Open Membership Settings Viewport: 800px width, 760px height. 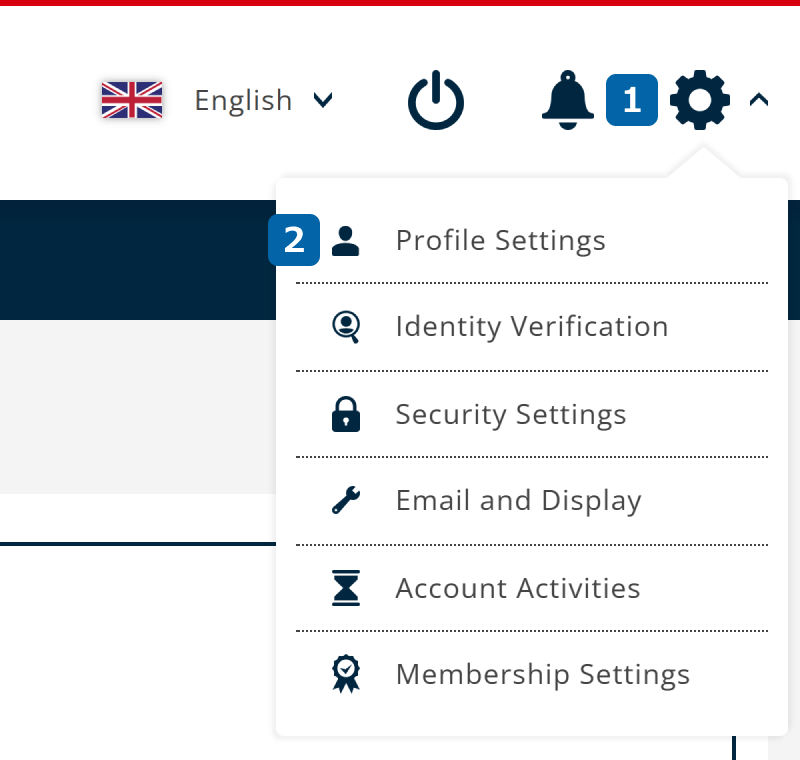(x=542, y=675)
